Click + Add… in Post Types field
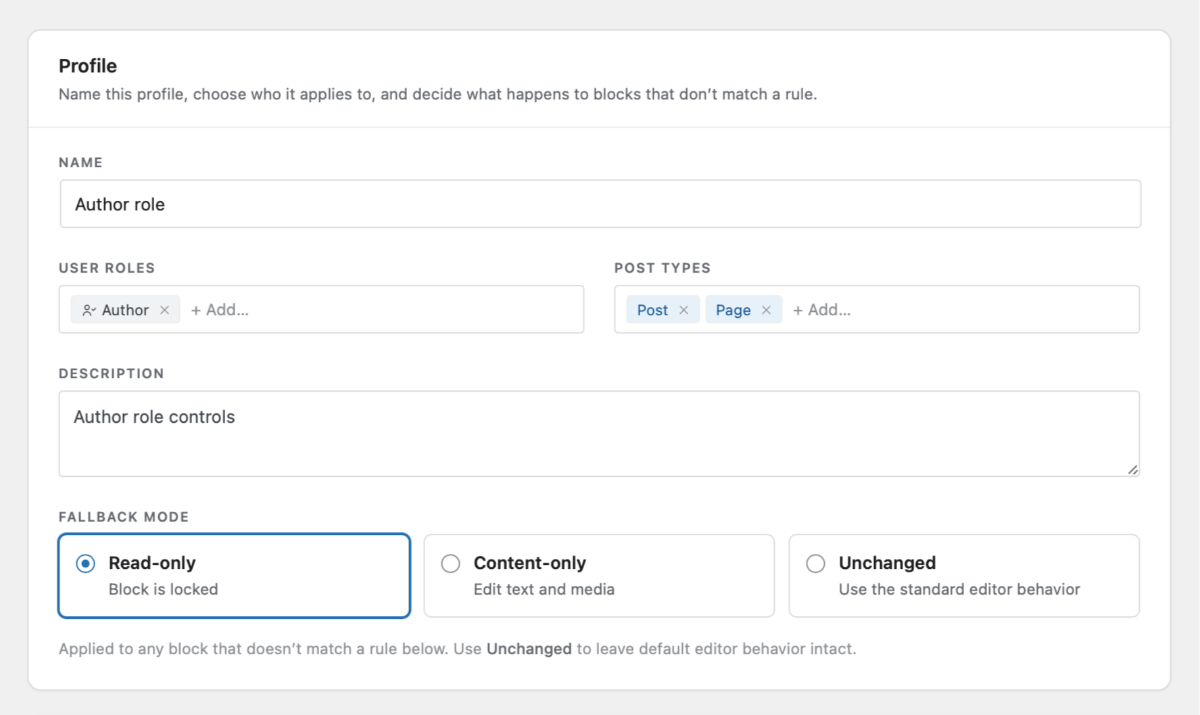The image size is (1200, 715). pyautogui.click(x=822, y=310)
